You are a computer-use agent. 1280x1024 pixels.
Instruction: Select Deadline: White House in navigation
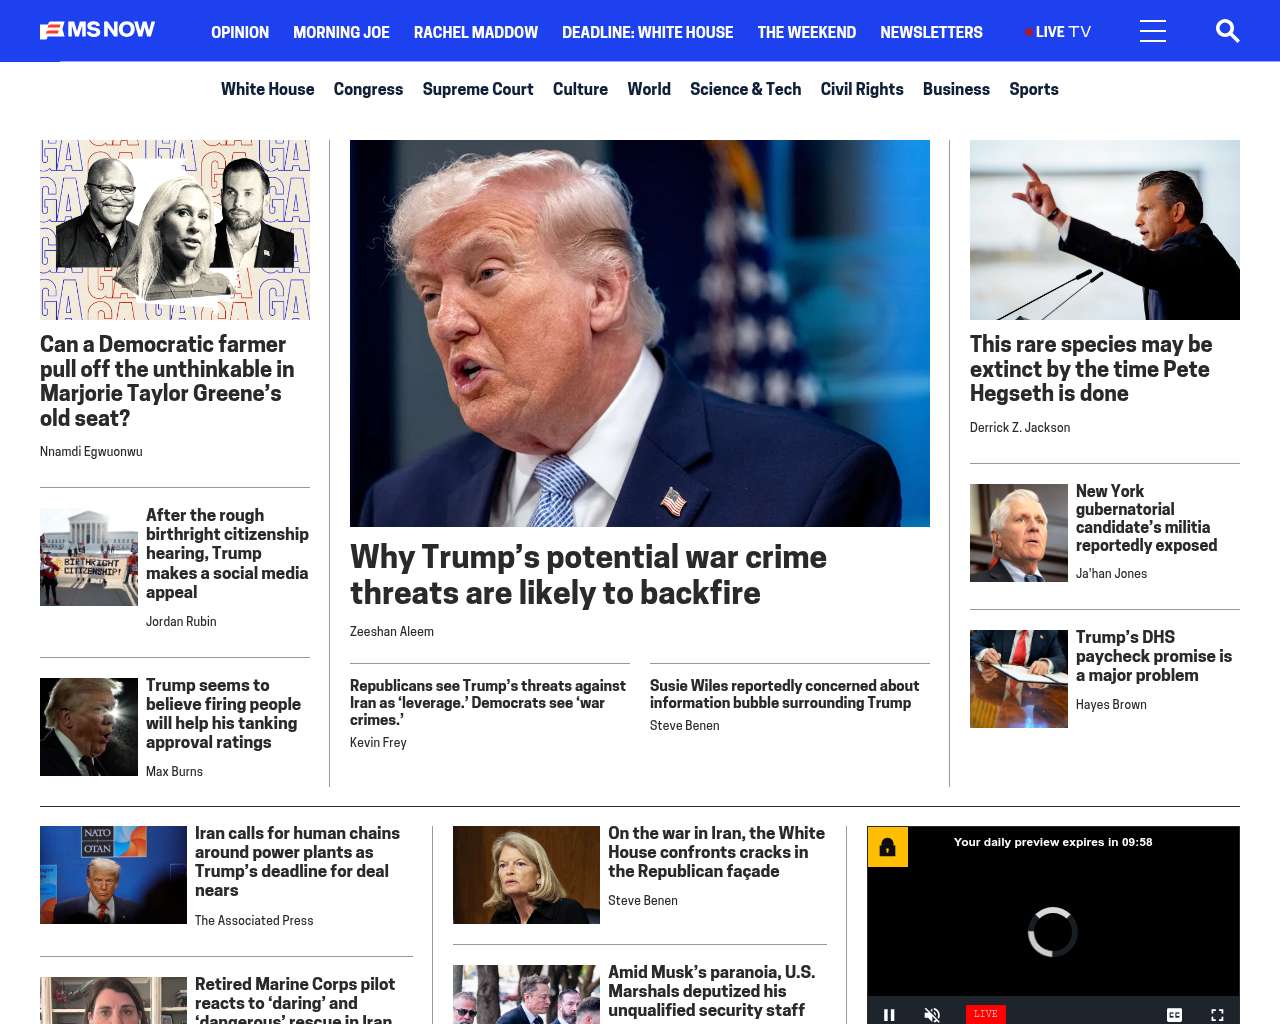pyautogui.click(x=647, y=32)
